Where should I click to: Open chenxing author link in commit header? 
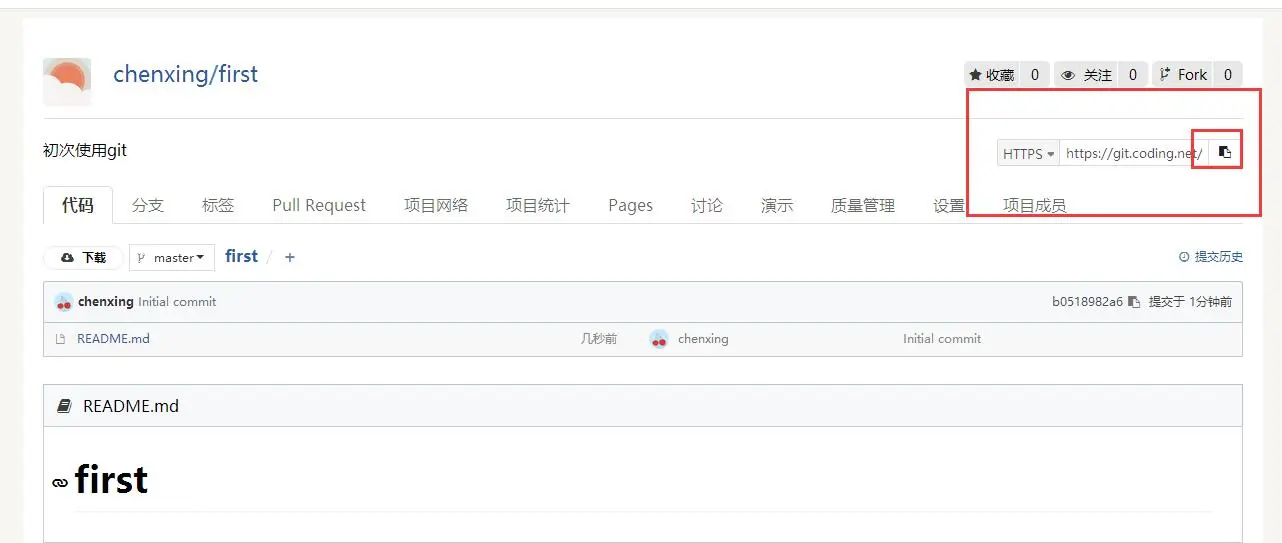(106, 302)
